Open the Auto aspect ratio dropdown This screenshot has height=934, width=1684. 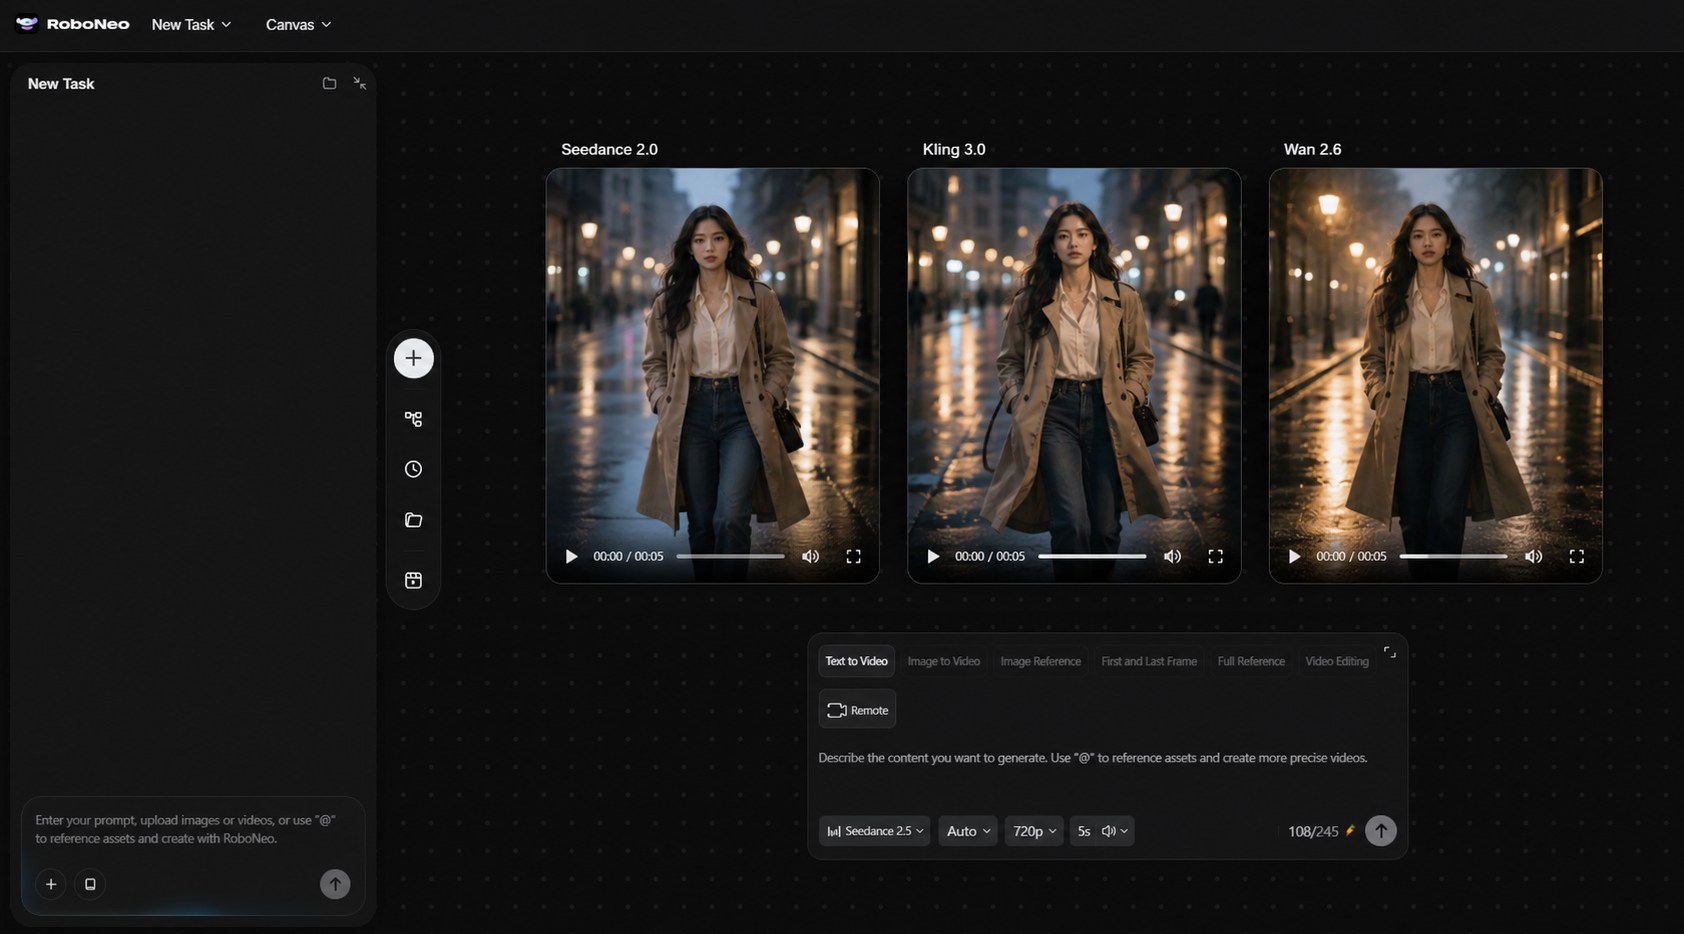[x=968, y=831]
